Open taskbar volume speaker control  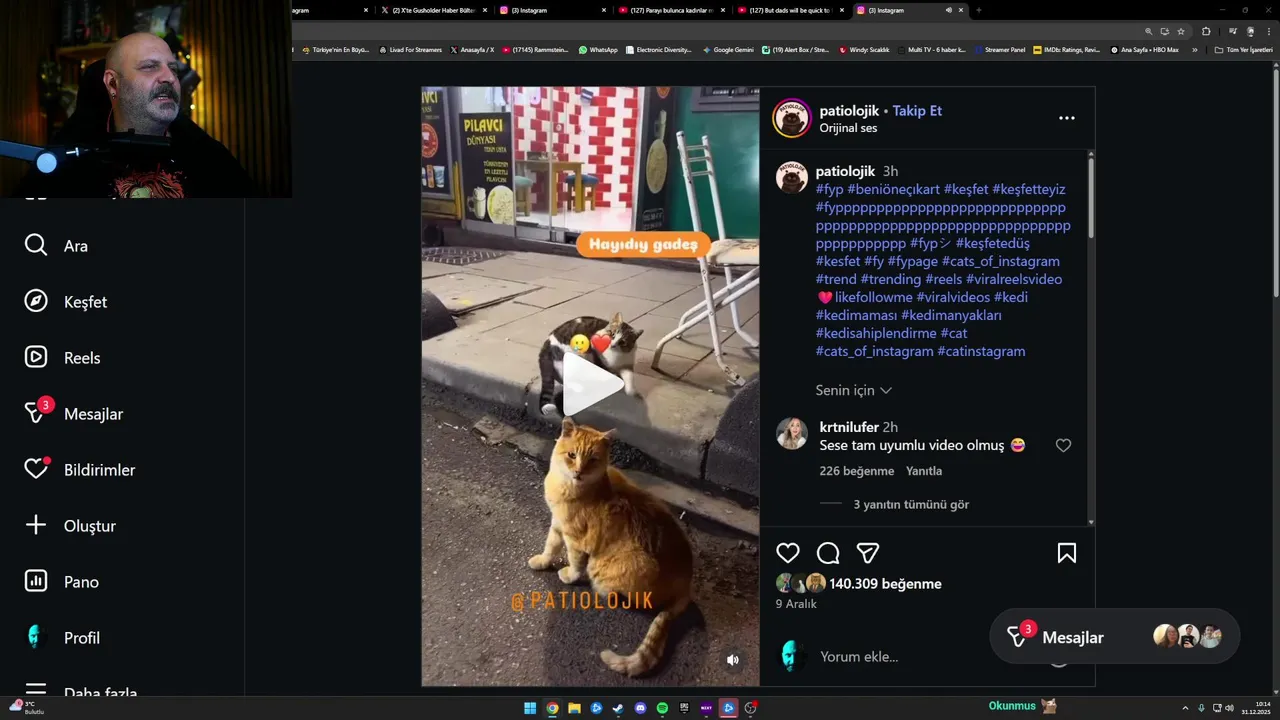click(x=1229, y=708)
